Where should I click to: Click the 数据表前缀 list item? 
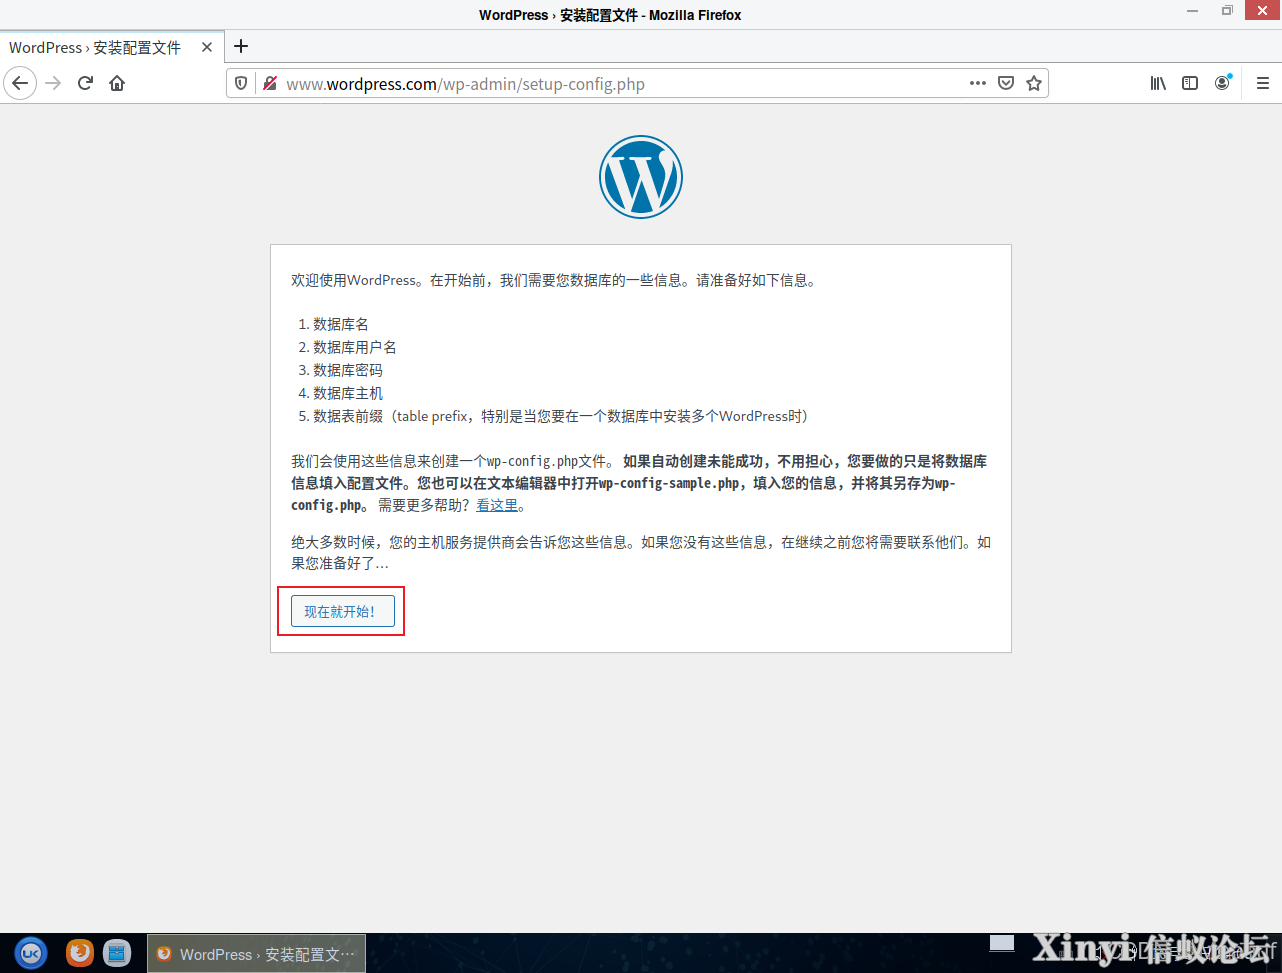coord(561,416)
